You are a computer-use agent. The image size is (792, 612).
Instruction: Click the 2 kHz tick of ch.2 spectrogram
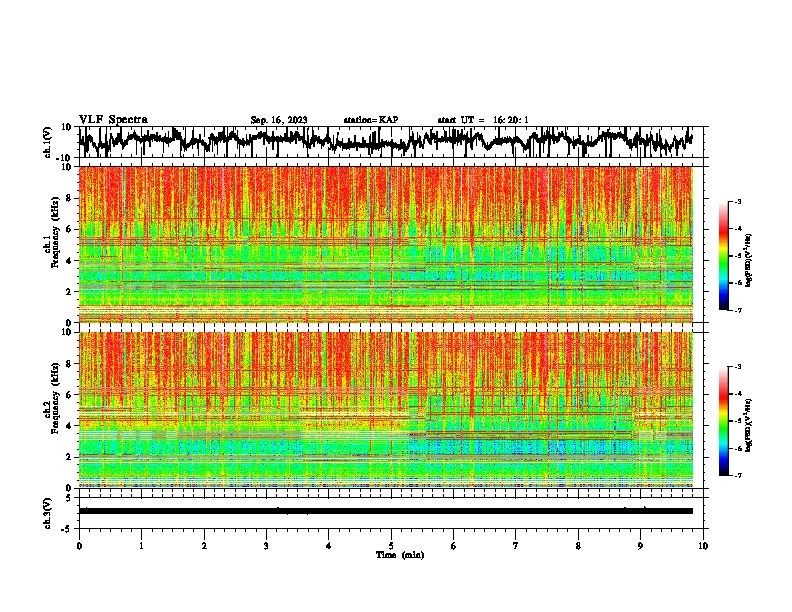70,457
